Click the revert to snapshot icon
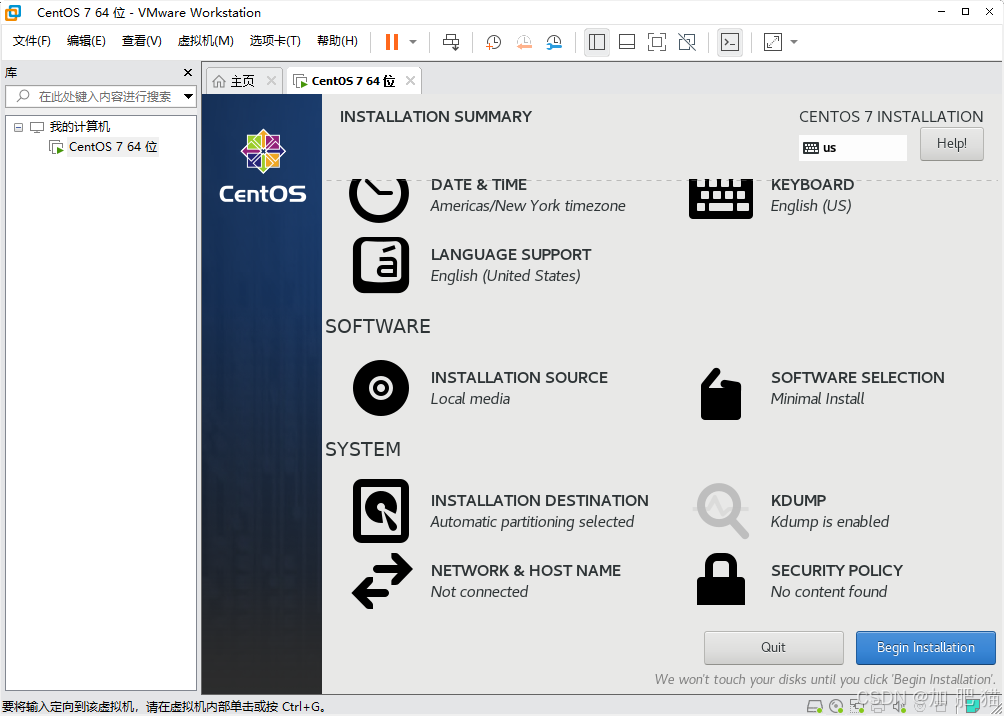Screen dimensions: 1004x716 tap(524, 42)
